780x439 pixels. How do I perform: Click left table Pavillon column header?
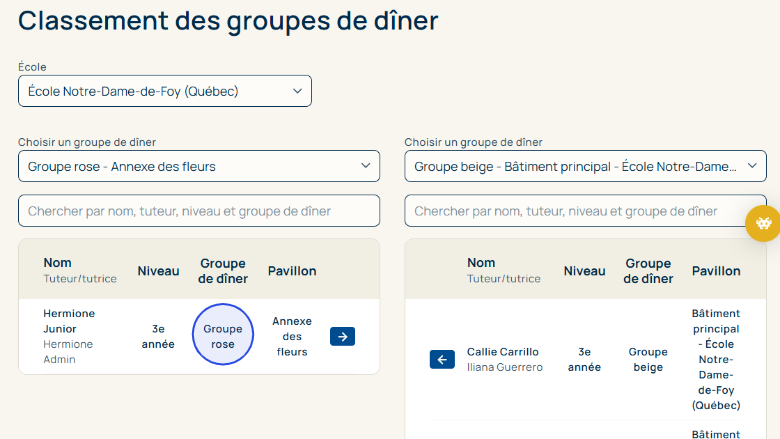click(292, 270)
